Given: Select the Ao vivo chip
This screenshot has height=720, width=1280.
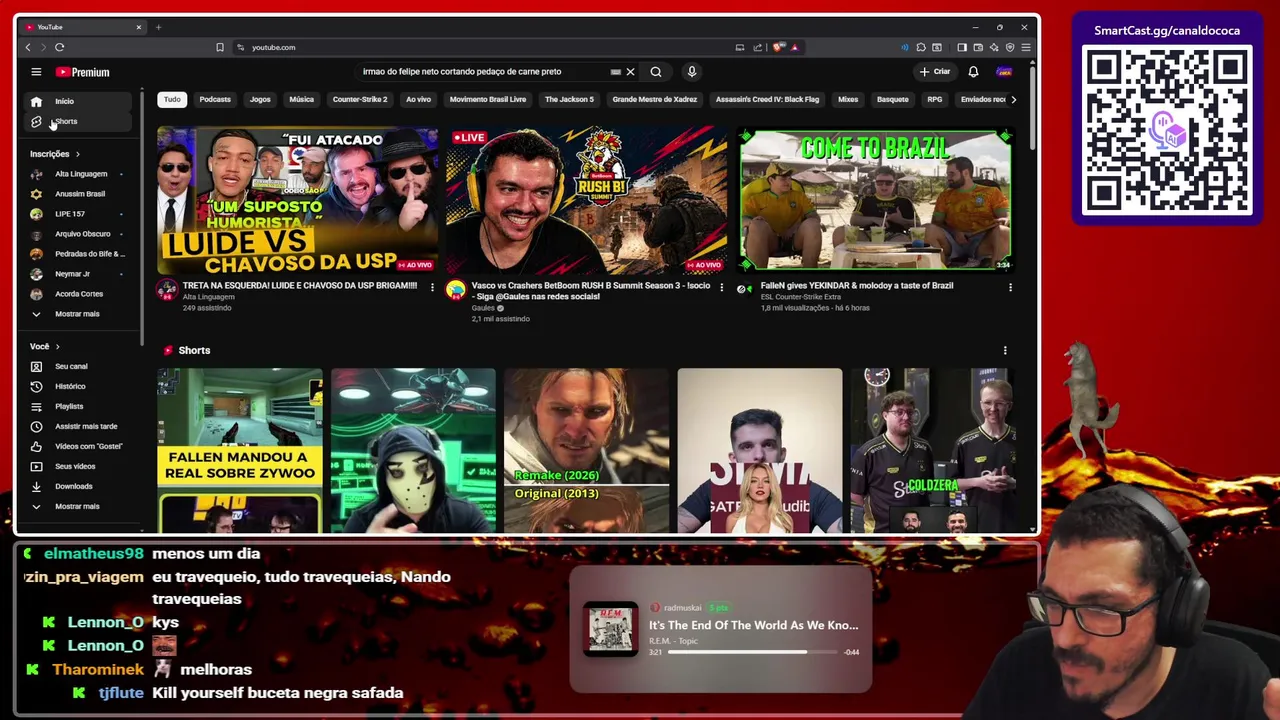Looking at the screenshot, I should pyautogui.click(x=418, y=100).
